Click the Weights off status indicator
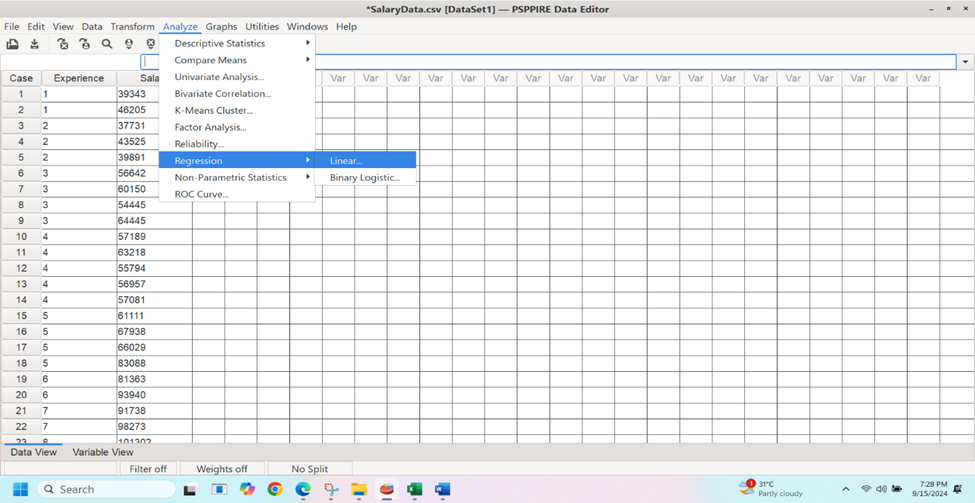 pyautogui.click(x=222, y=469)
